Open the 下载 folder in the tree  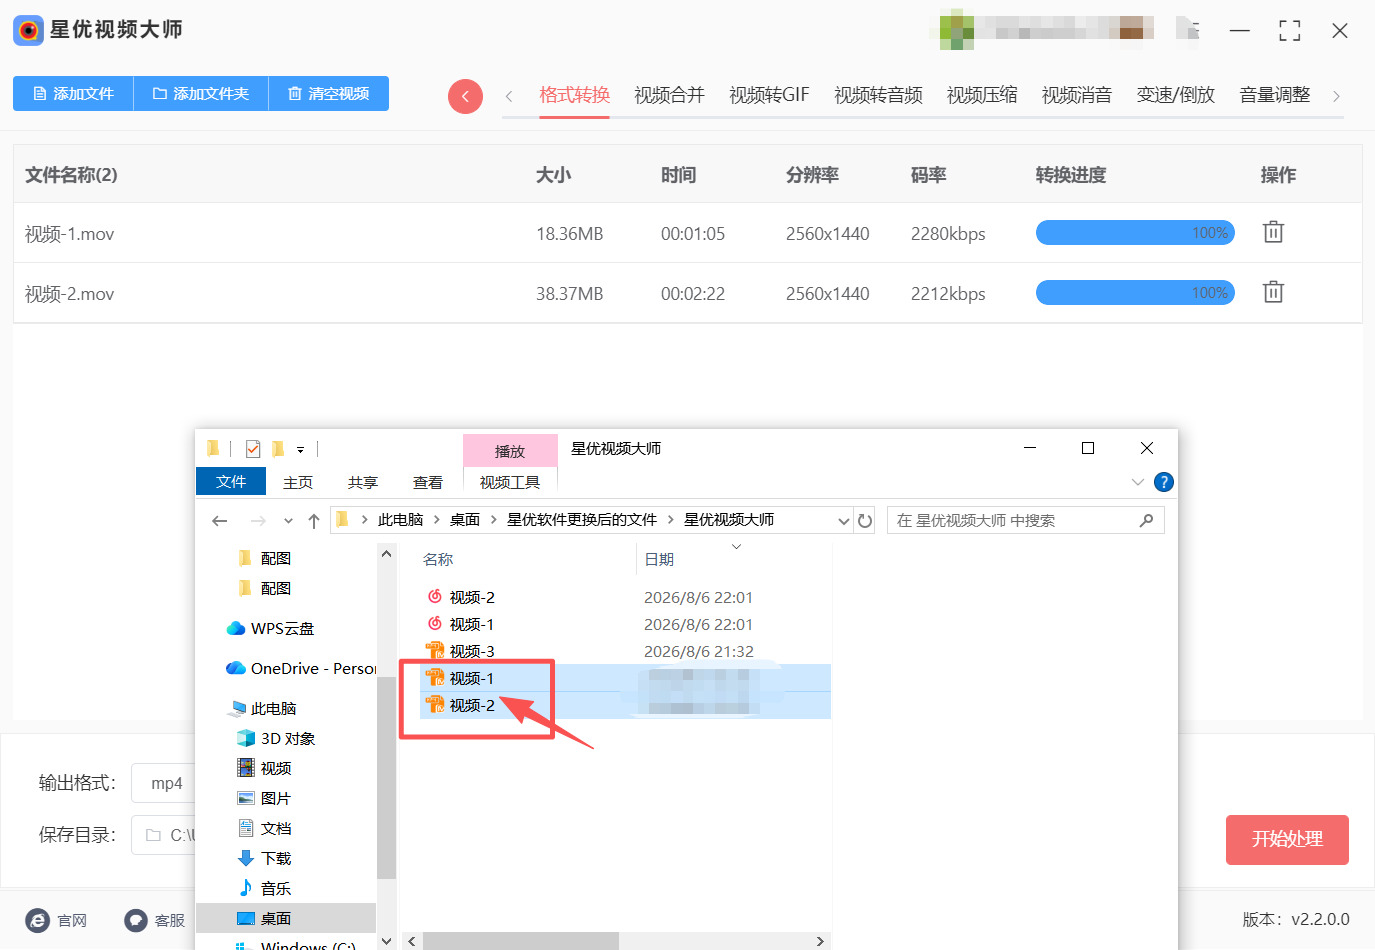[265, 858]
